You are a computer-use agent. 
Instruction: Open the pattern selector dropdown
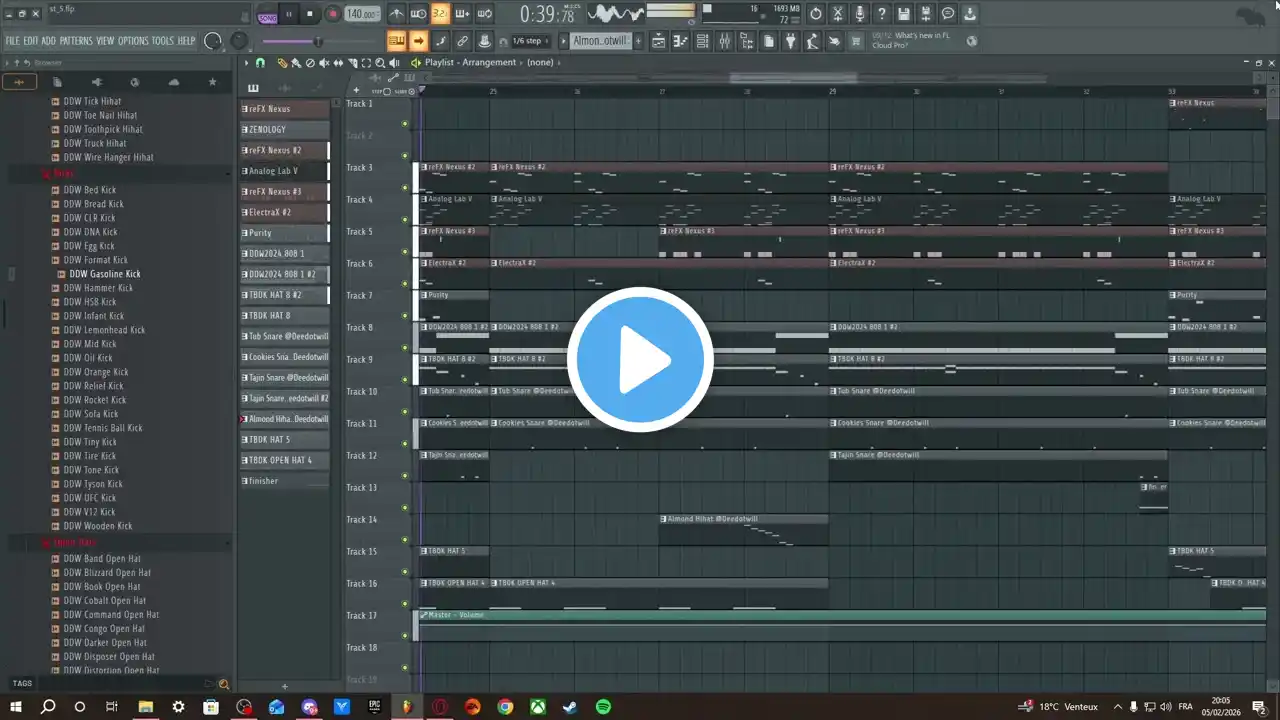coord(600,41)
